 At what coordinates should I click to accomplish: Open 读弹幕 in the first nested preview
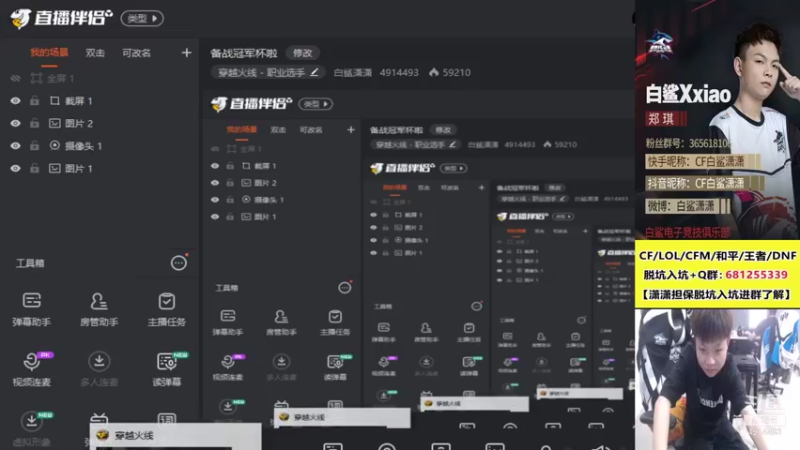[x=335, y=368]
